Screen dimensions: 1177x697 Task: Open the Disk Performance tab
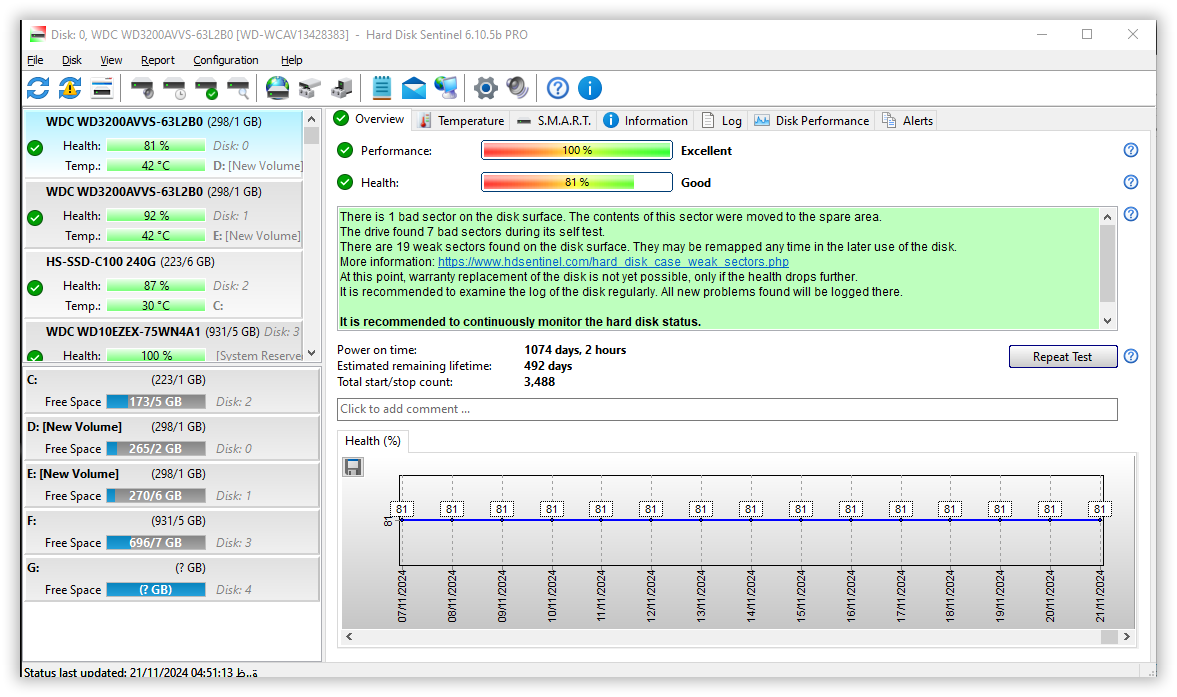pos(811,120)
